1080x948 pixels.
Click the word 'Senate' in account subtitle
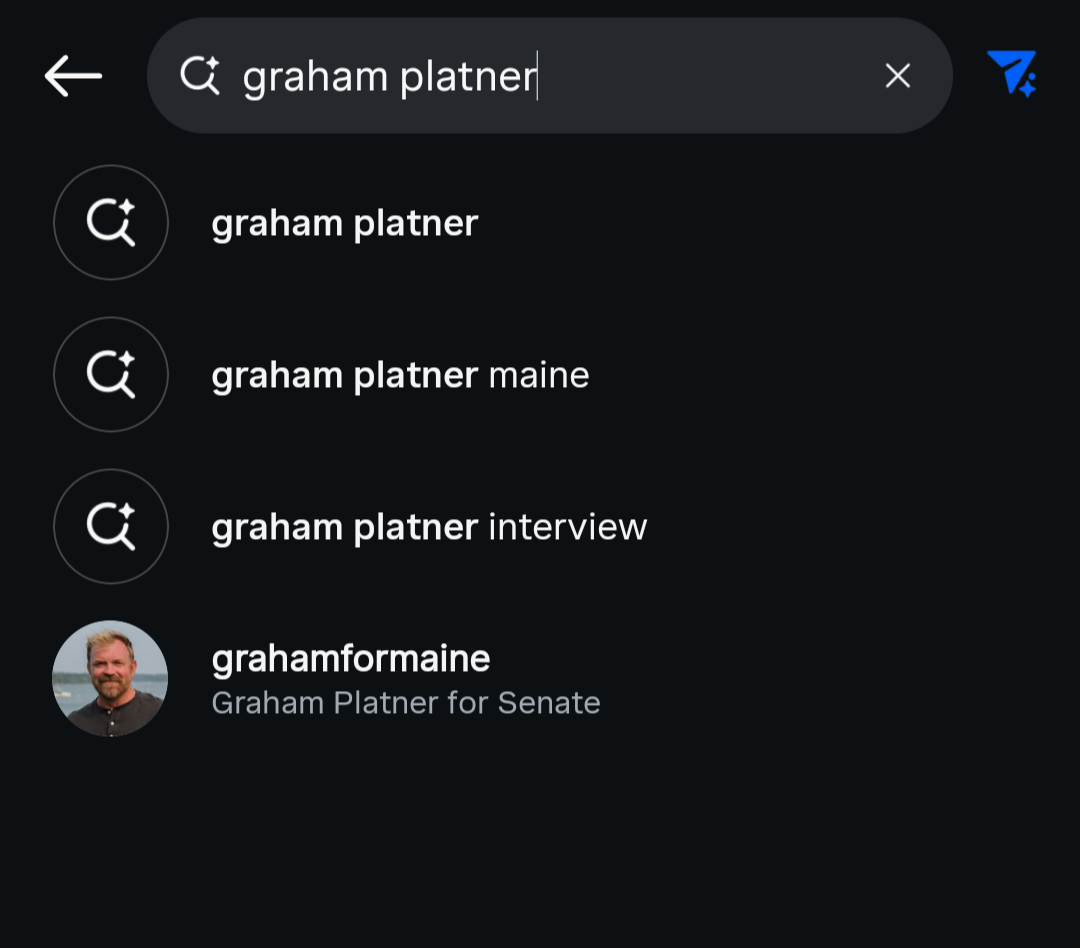click(549, 703)
